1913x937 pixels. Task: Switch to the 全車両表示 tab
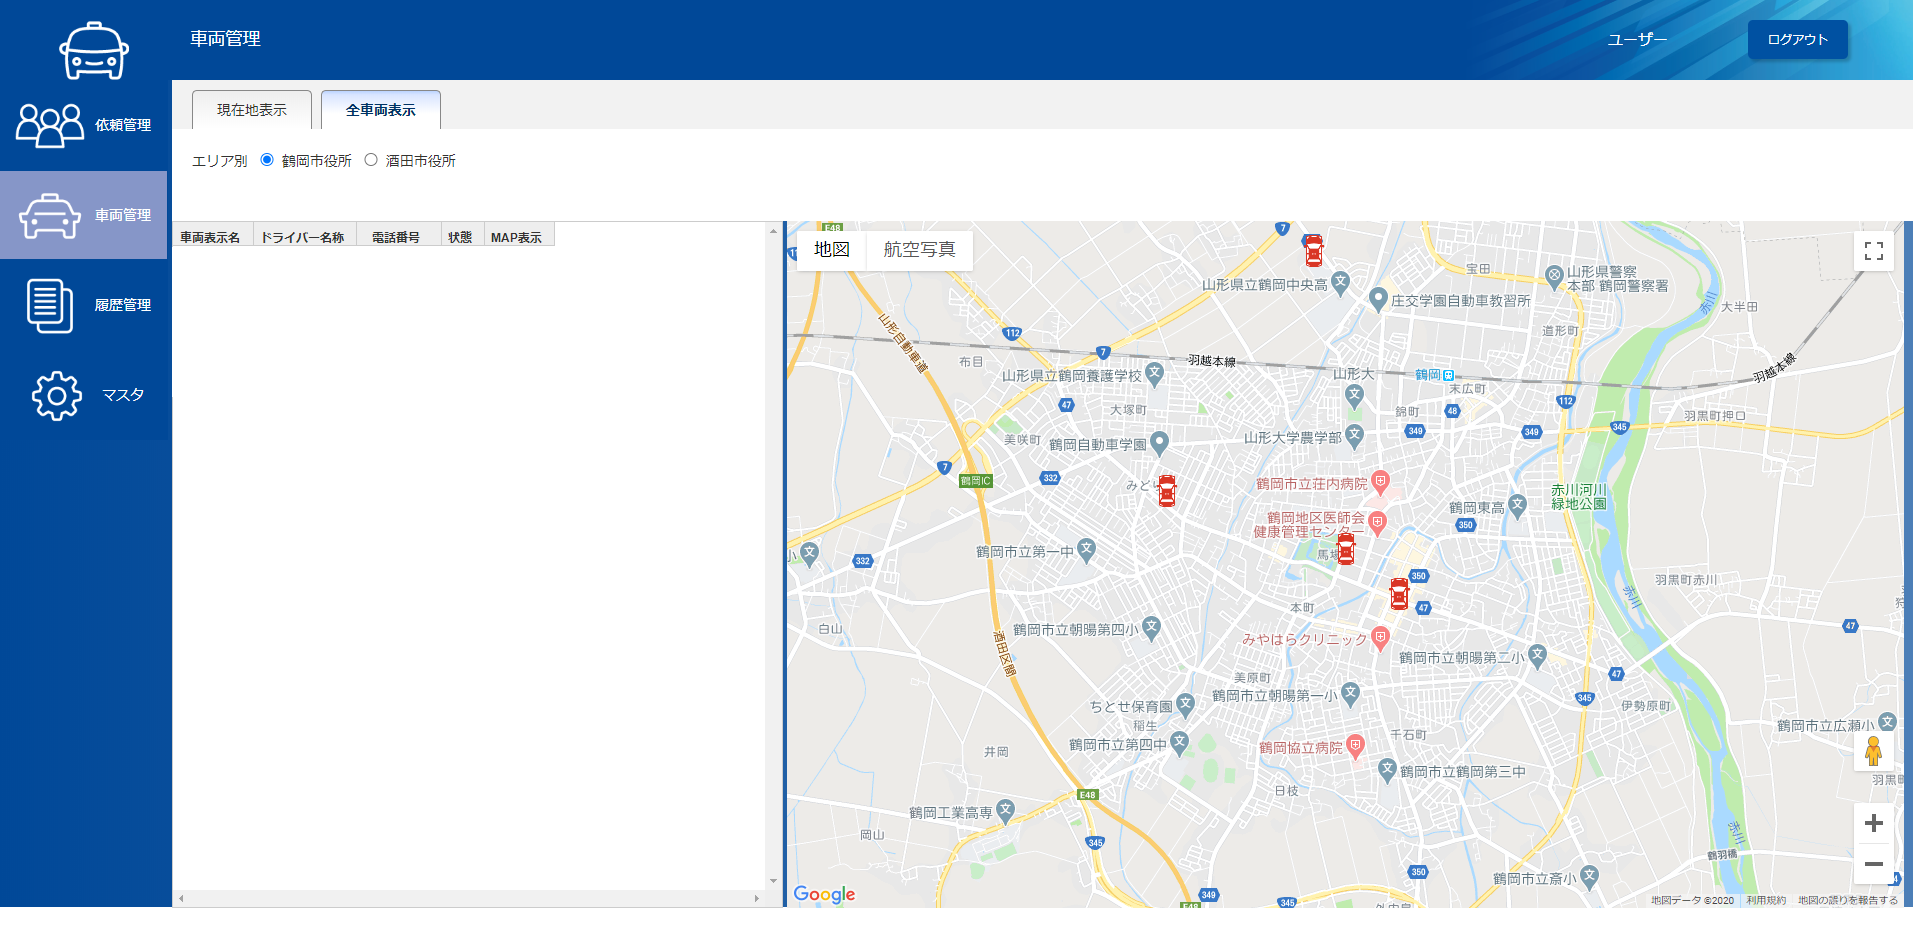coord(381,110)
